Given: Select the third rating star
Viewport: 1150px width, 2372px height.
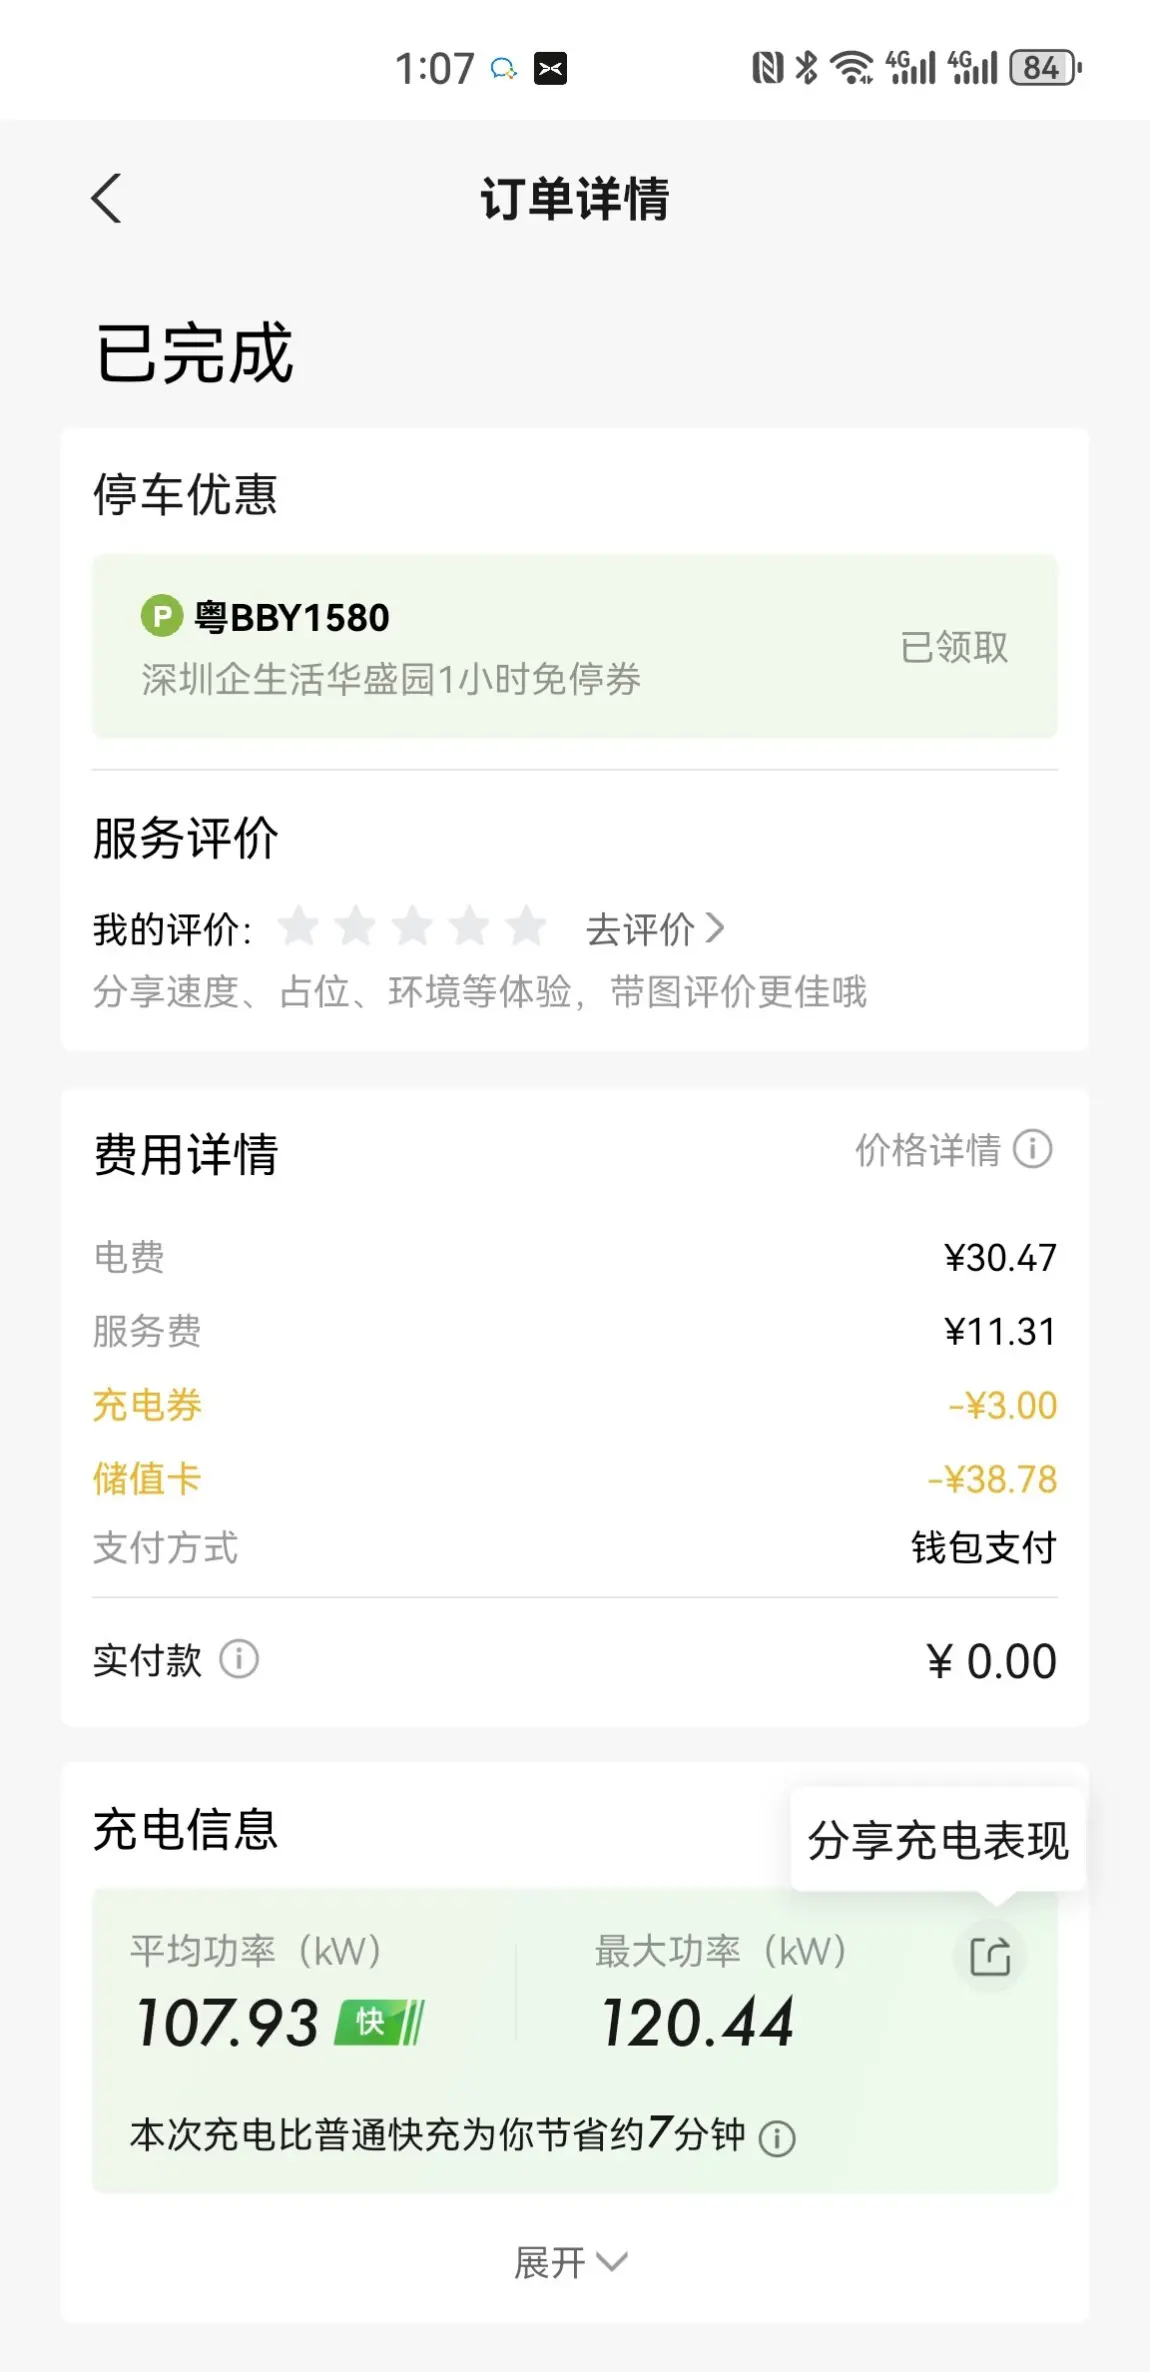Looking at the screenshot, I should [412, 927].
